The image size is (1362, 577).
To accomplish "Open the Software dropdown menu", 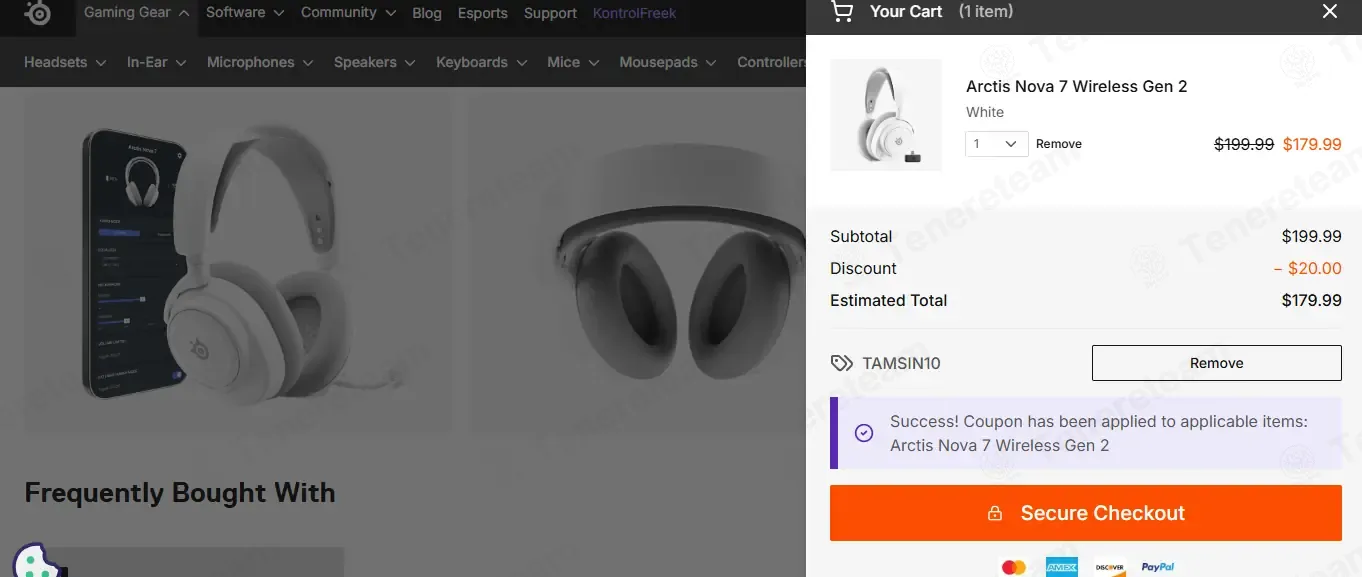I will point(245,13).
